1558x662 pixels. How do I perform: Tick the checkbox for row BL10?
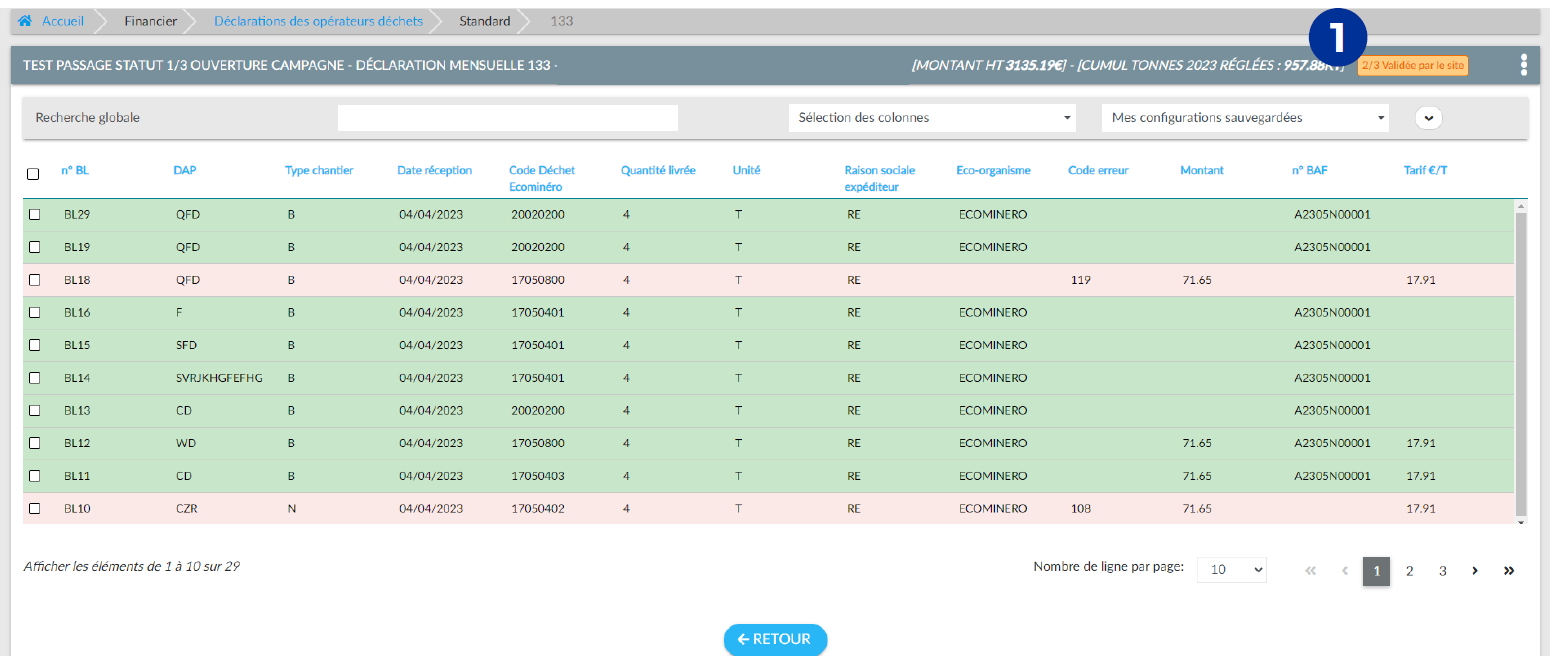pos(35,508)
